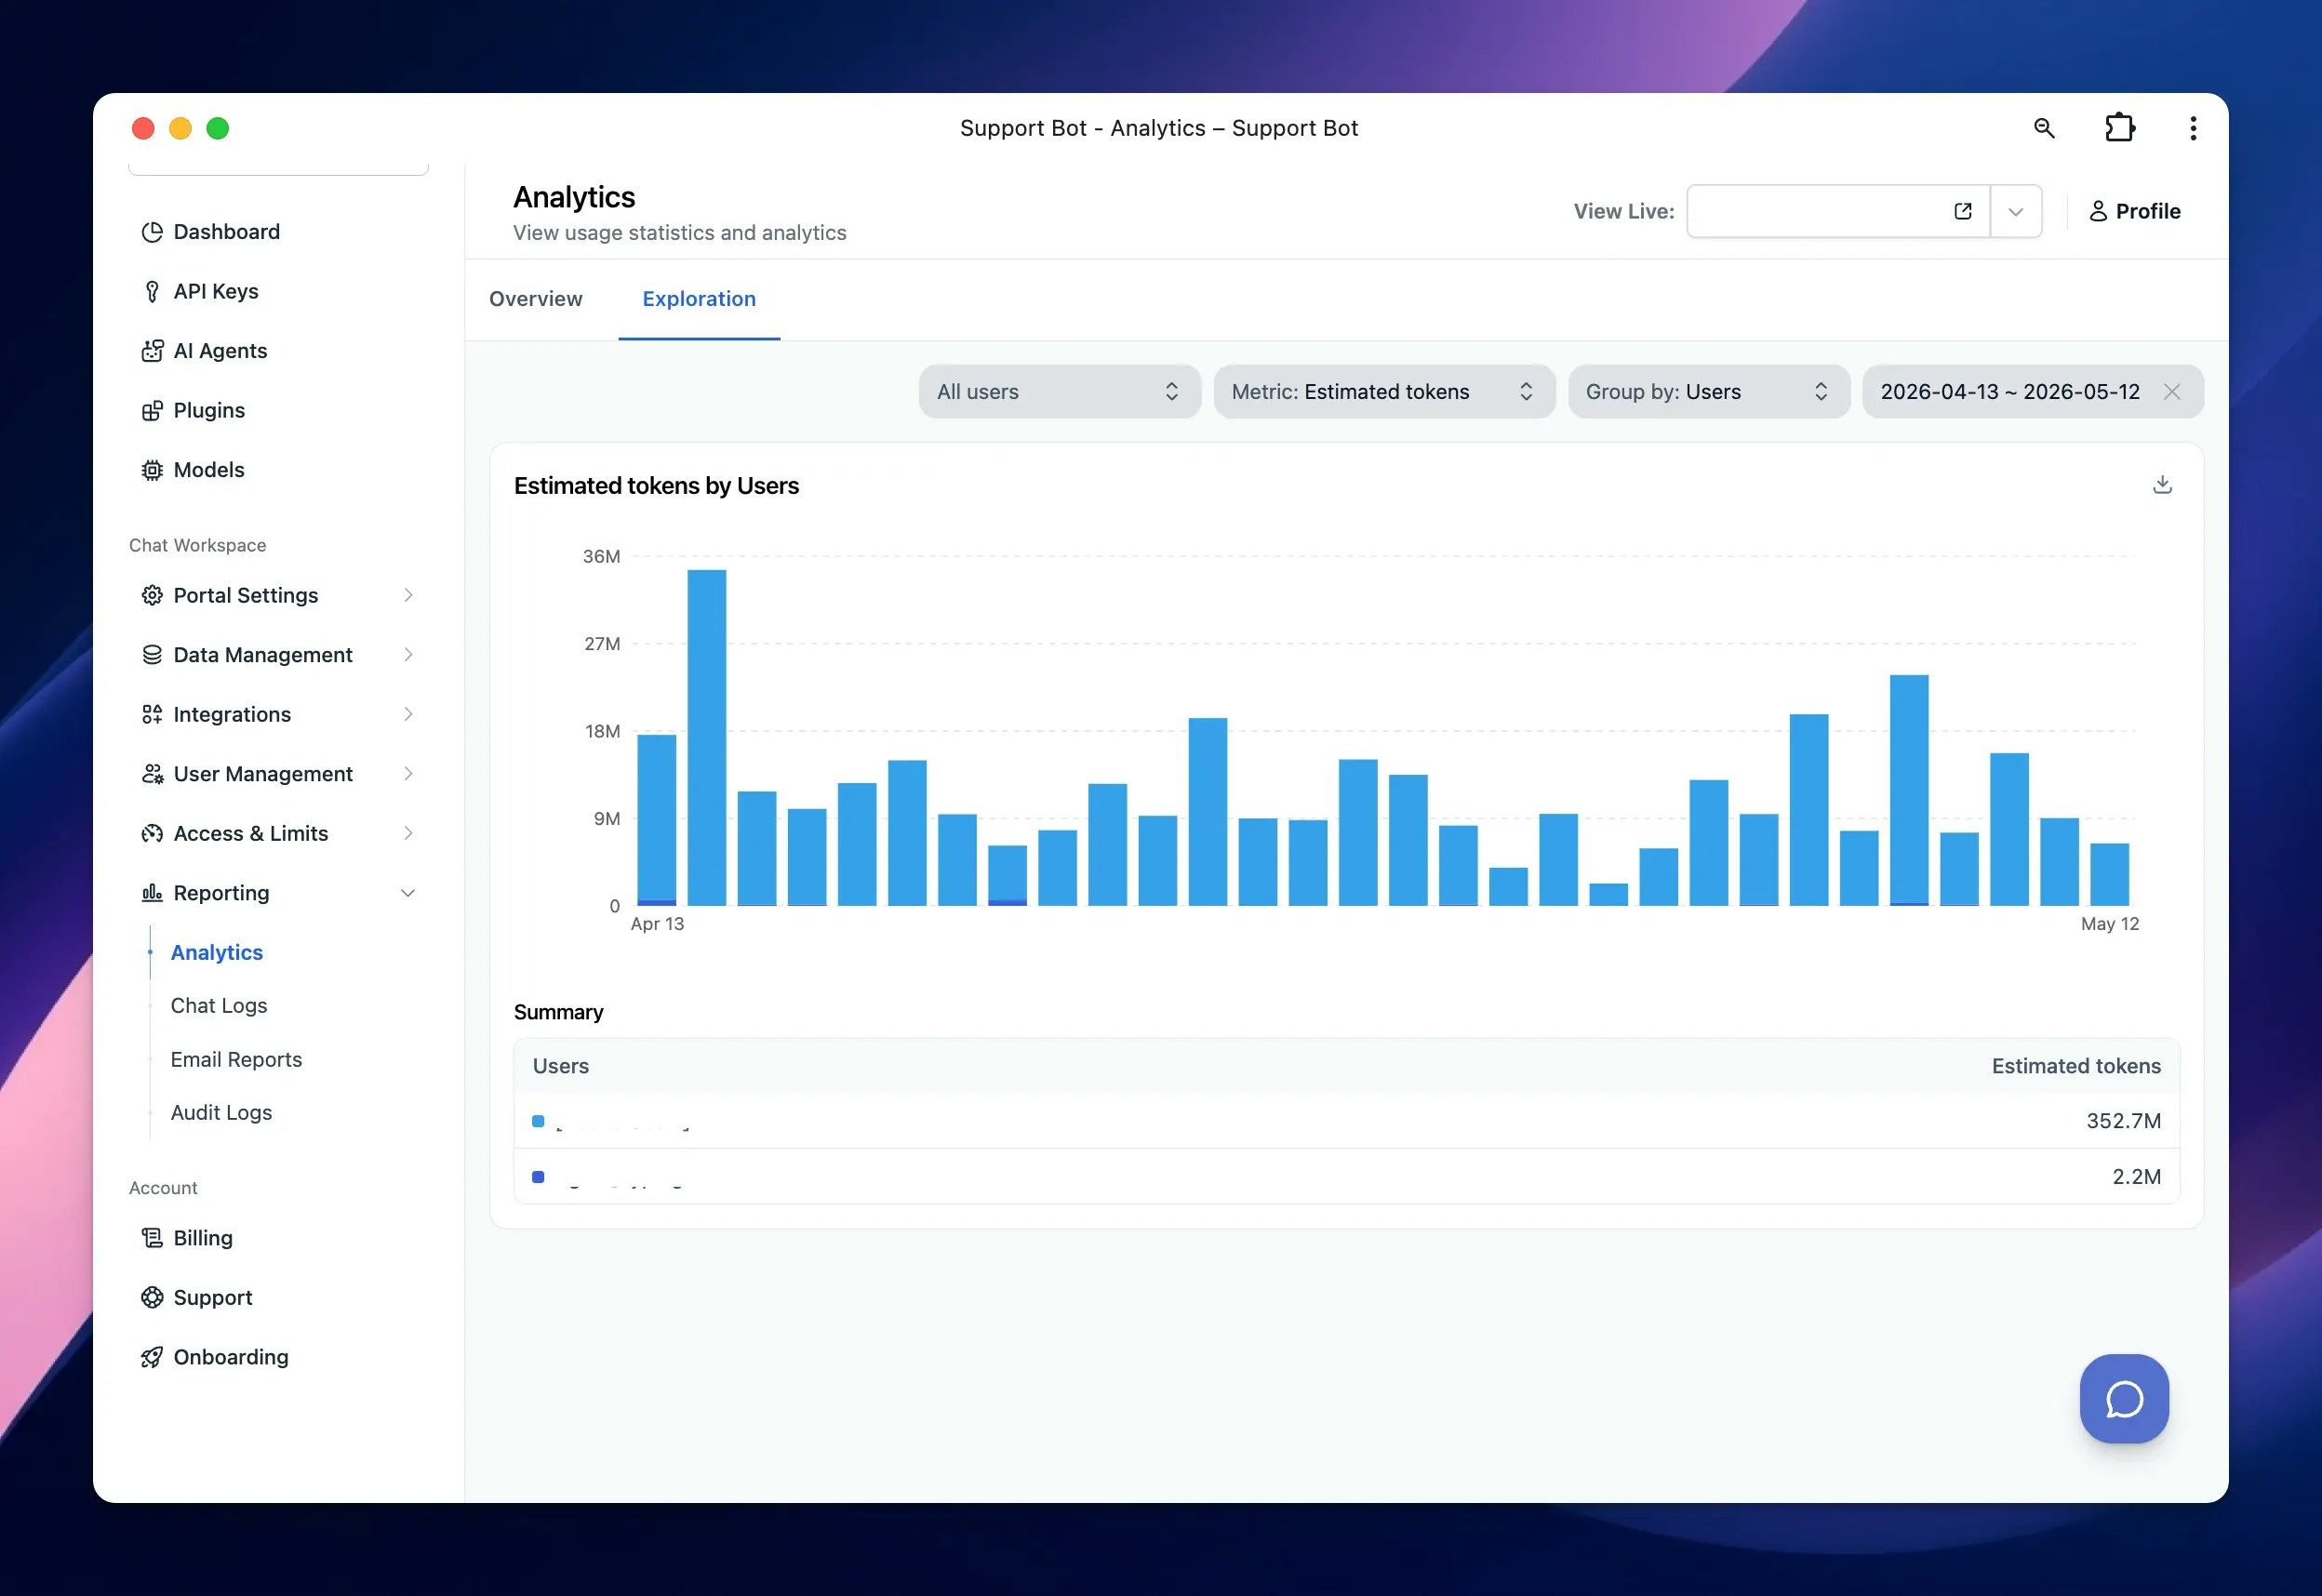This screenshot has width=2322, height=1596.
Task: Switch to the Overview tab
Action: 536,299
